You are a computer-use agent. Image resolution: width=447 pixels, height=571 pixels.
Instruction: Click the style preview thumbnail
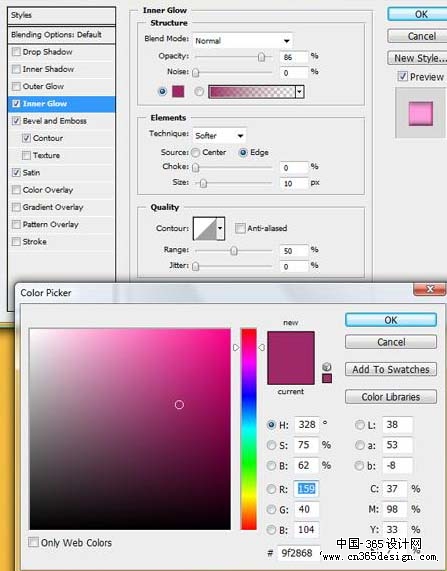pos(421,113)
